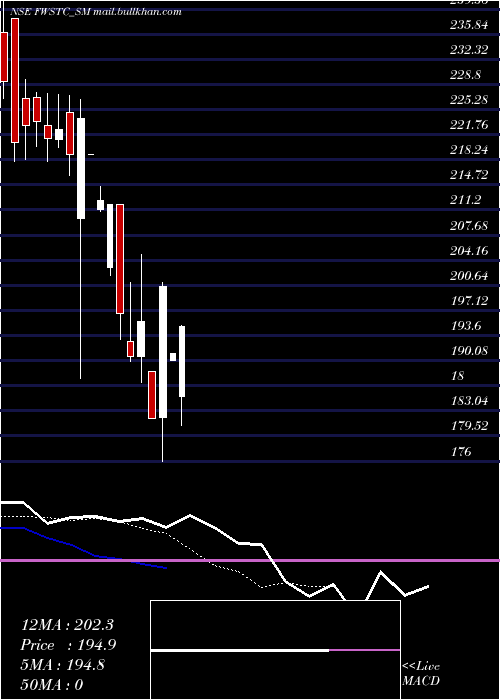Click the 190.08 price axis label
Screen dimensions: 500x700
pyautogui.click(x=469, y=351)
